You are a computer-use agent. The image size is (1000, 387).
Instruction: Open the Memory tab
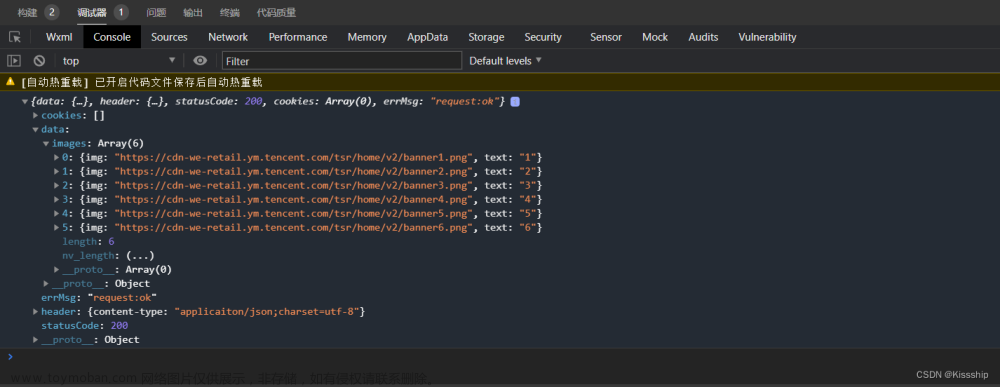pos(367,37)
